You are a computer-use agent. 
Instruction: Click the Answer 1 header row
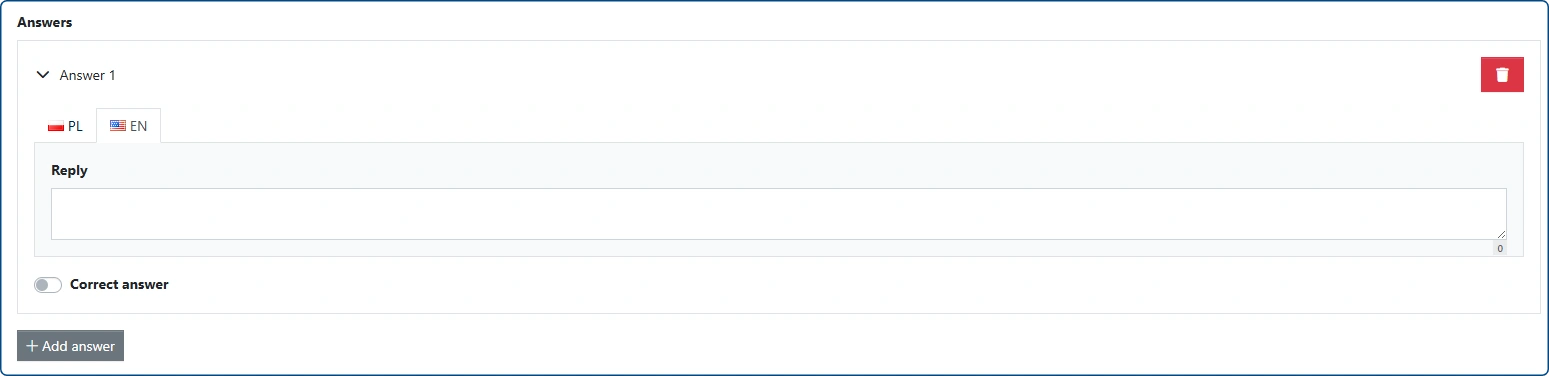click(778, 75)
